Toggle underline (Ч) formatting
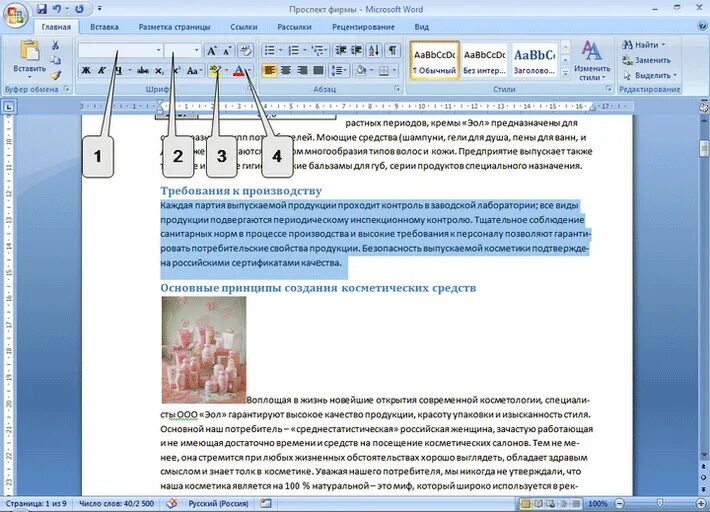This screenshot has width=710, height=512. (118, 71)
